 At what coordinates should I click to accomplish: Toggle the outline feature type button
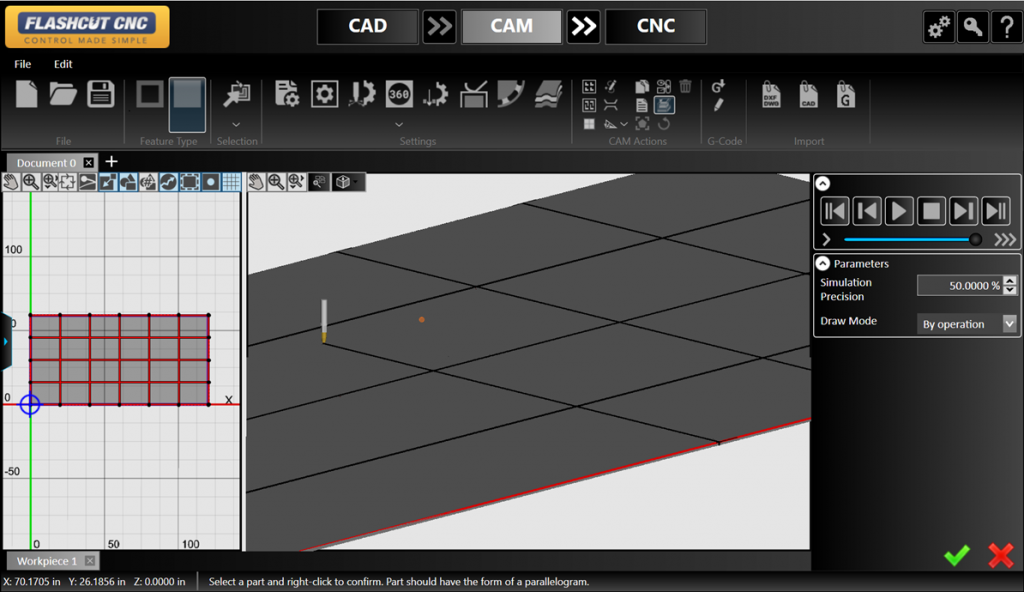click(x=150, y=94)
